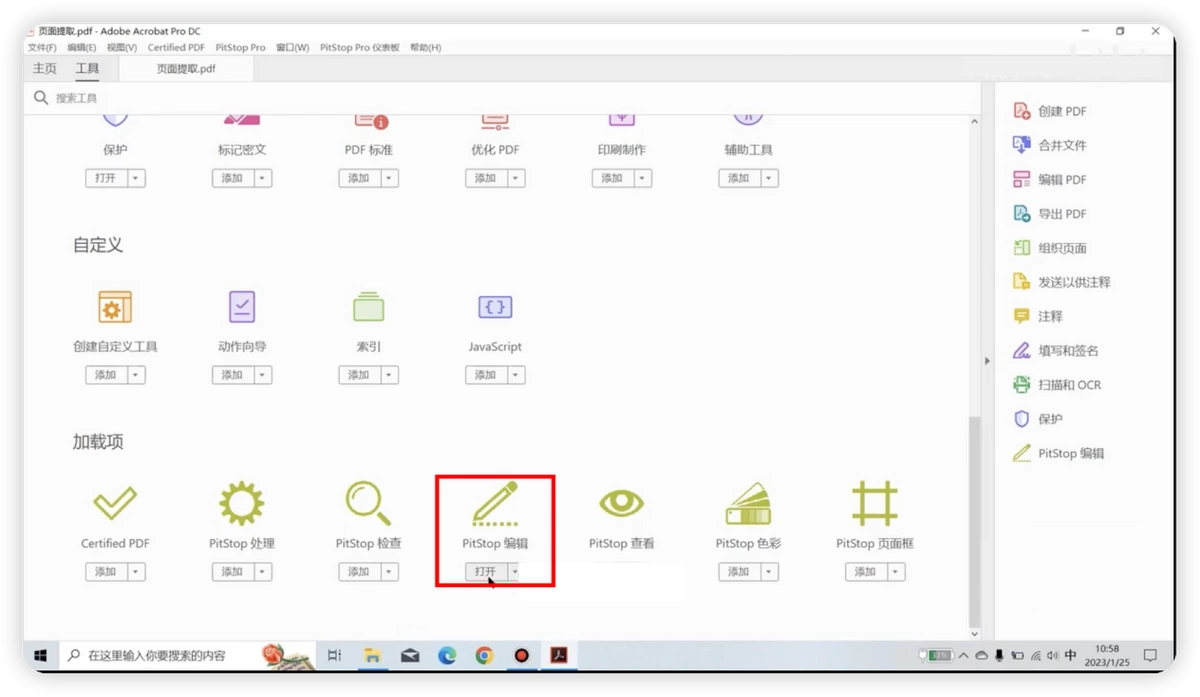Expand the dropdown arrow under PDF 标准
Image resolution: width=1200 pixels, height=697 pixels.
pos(390,178)
